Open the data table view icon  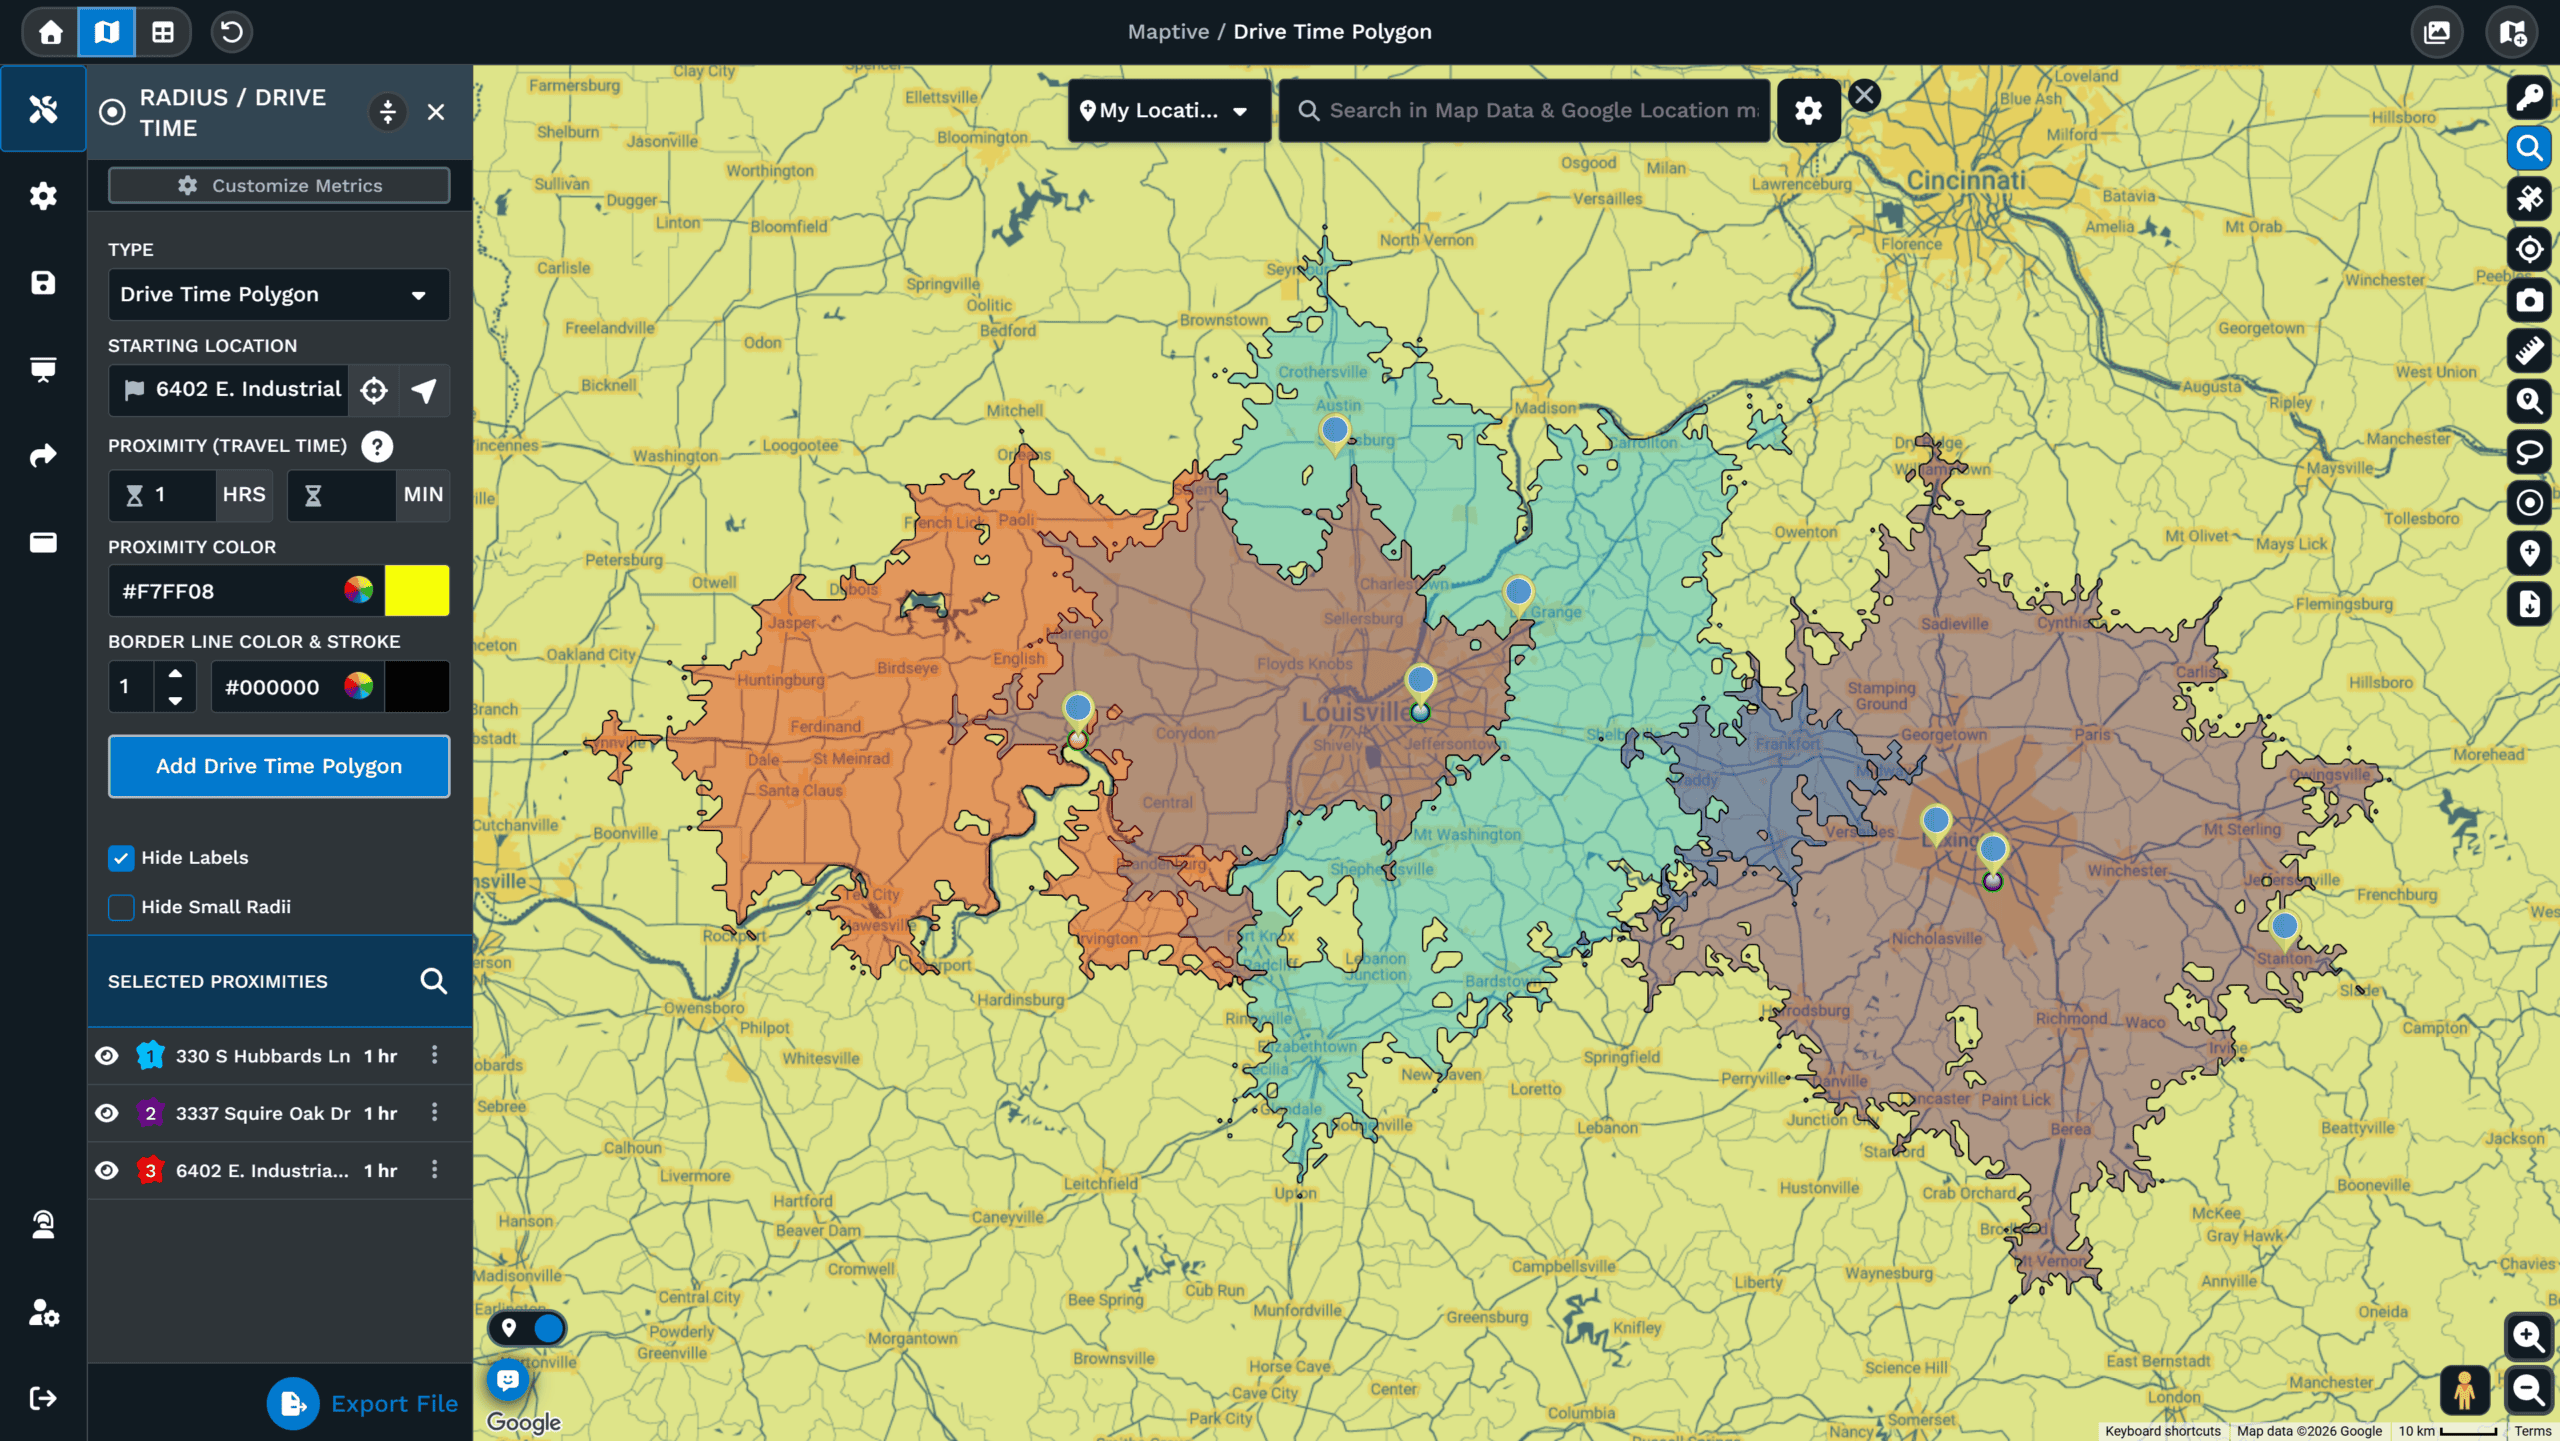pyautogui.click(x=163, y=32)
